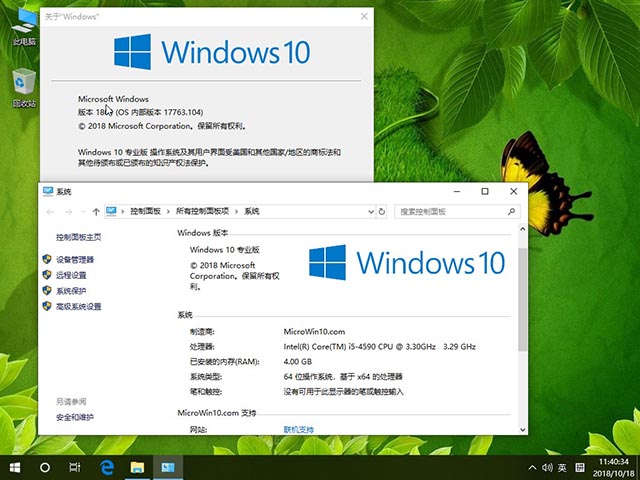The width and height of the screenshot is (640, 480).
Task: Open Security and Maintenance link
Action: (75, 417)
